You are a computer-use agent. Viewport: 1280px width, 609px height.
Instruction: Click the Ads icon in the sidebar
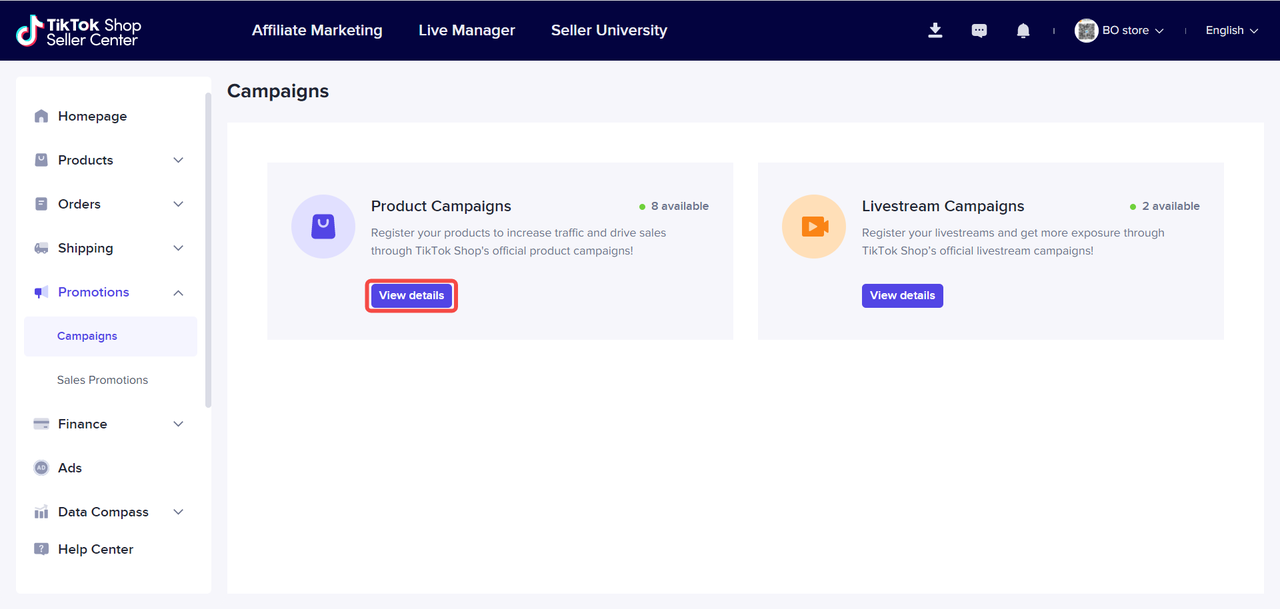41,468
